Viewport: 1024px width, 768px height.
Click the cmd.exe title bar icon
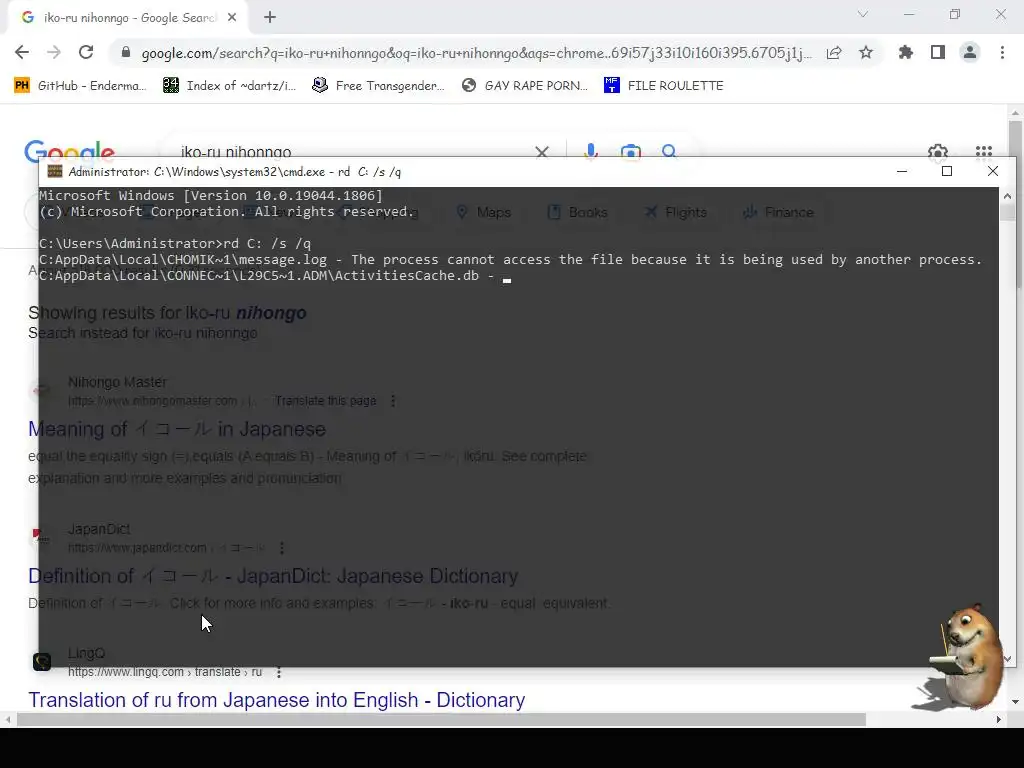pos(55,171)
